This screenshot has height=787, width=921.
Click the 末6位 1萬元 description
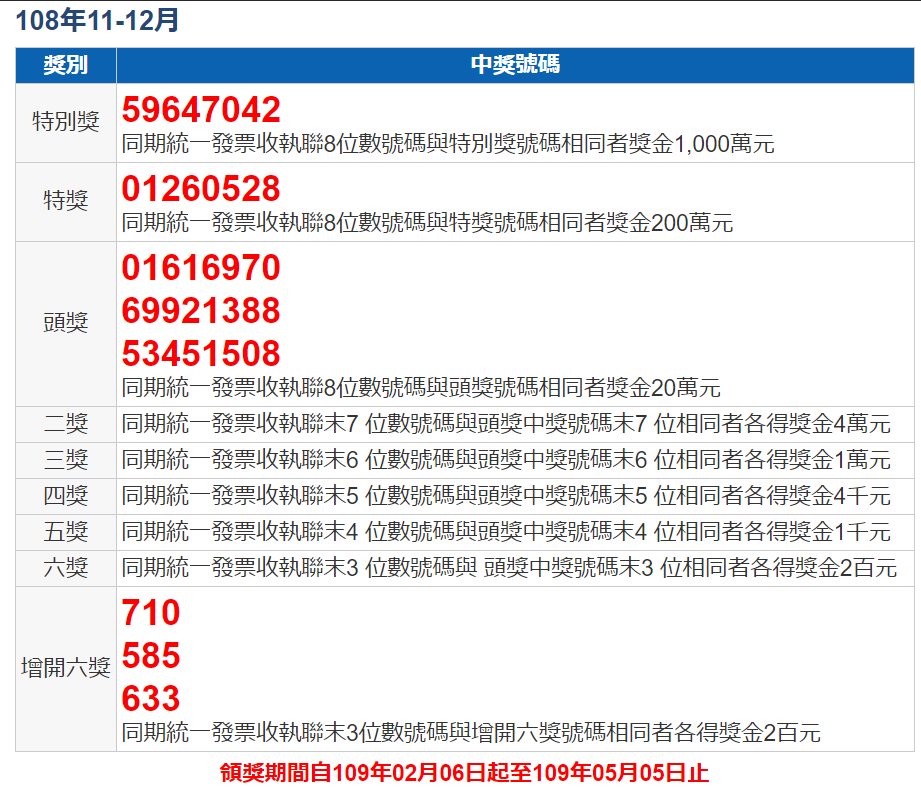tap(506, 460)
